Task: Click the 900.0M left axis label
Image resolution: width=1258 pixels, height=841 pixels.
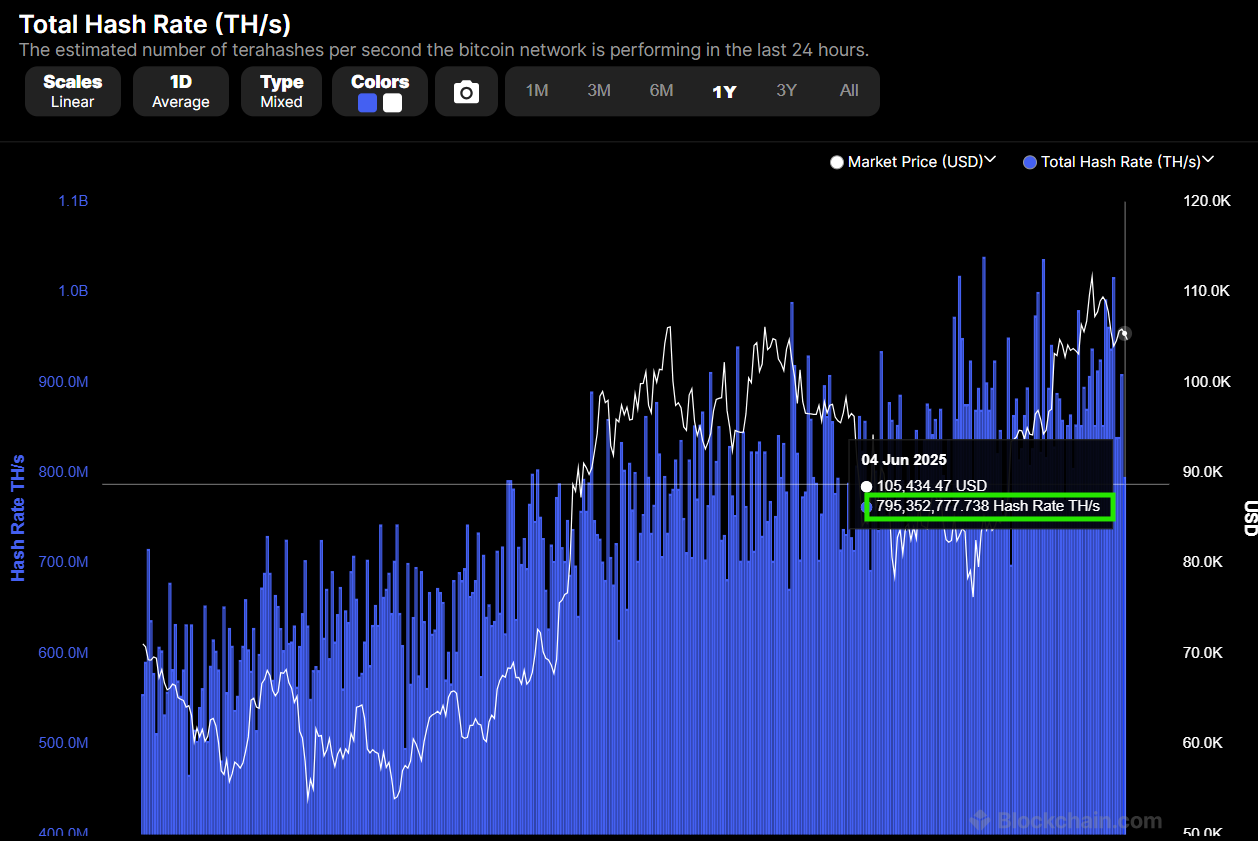Action: (64, 382)
